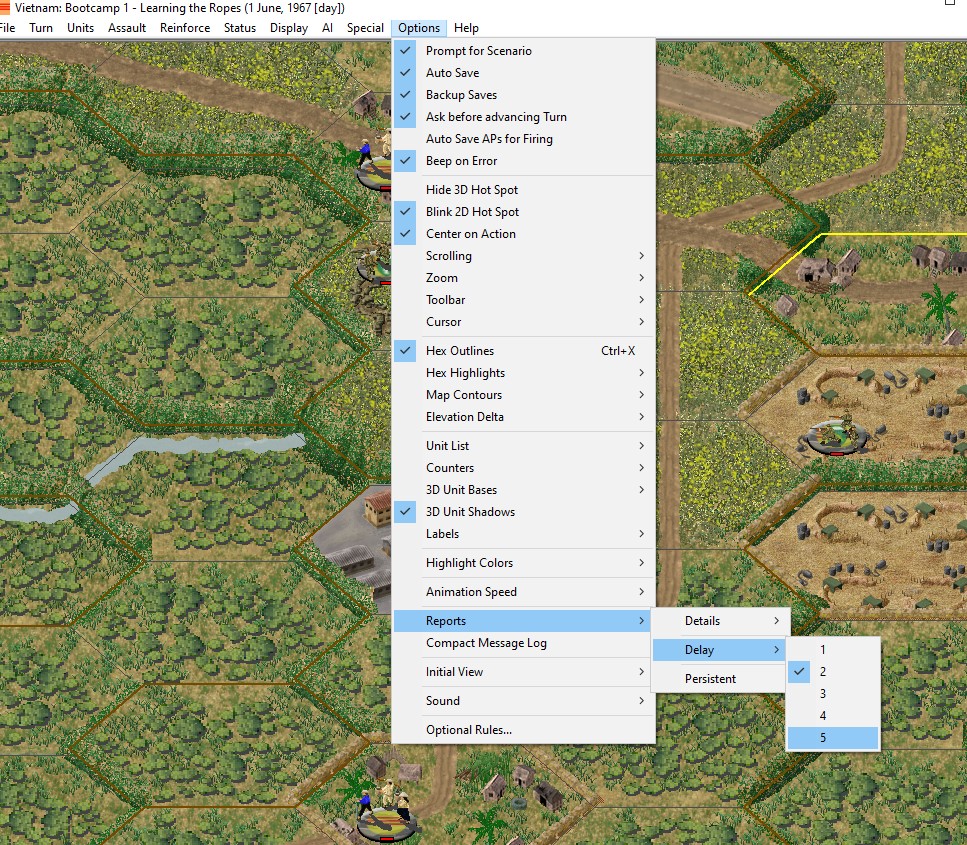Open the AI menu
This screenshot has height=845, width=967.
327,28
